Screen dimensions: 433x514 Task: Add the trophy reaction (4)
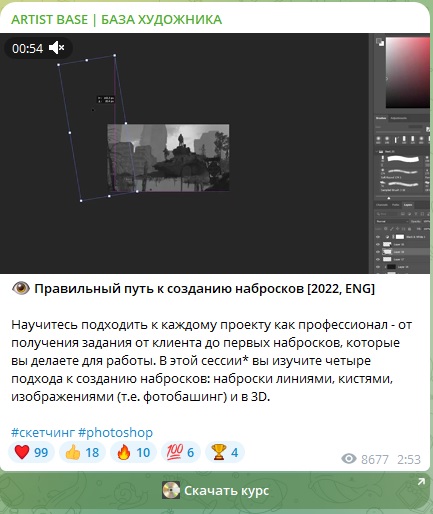[x=225, y=452]
